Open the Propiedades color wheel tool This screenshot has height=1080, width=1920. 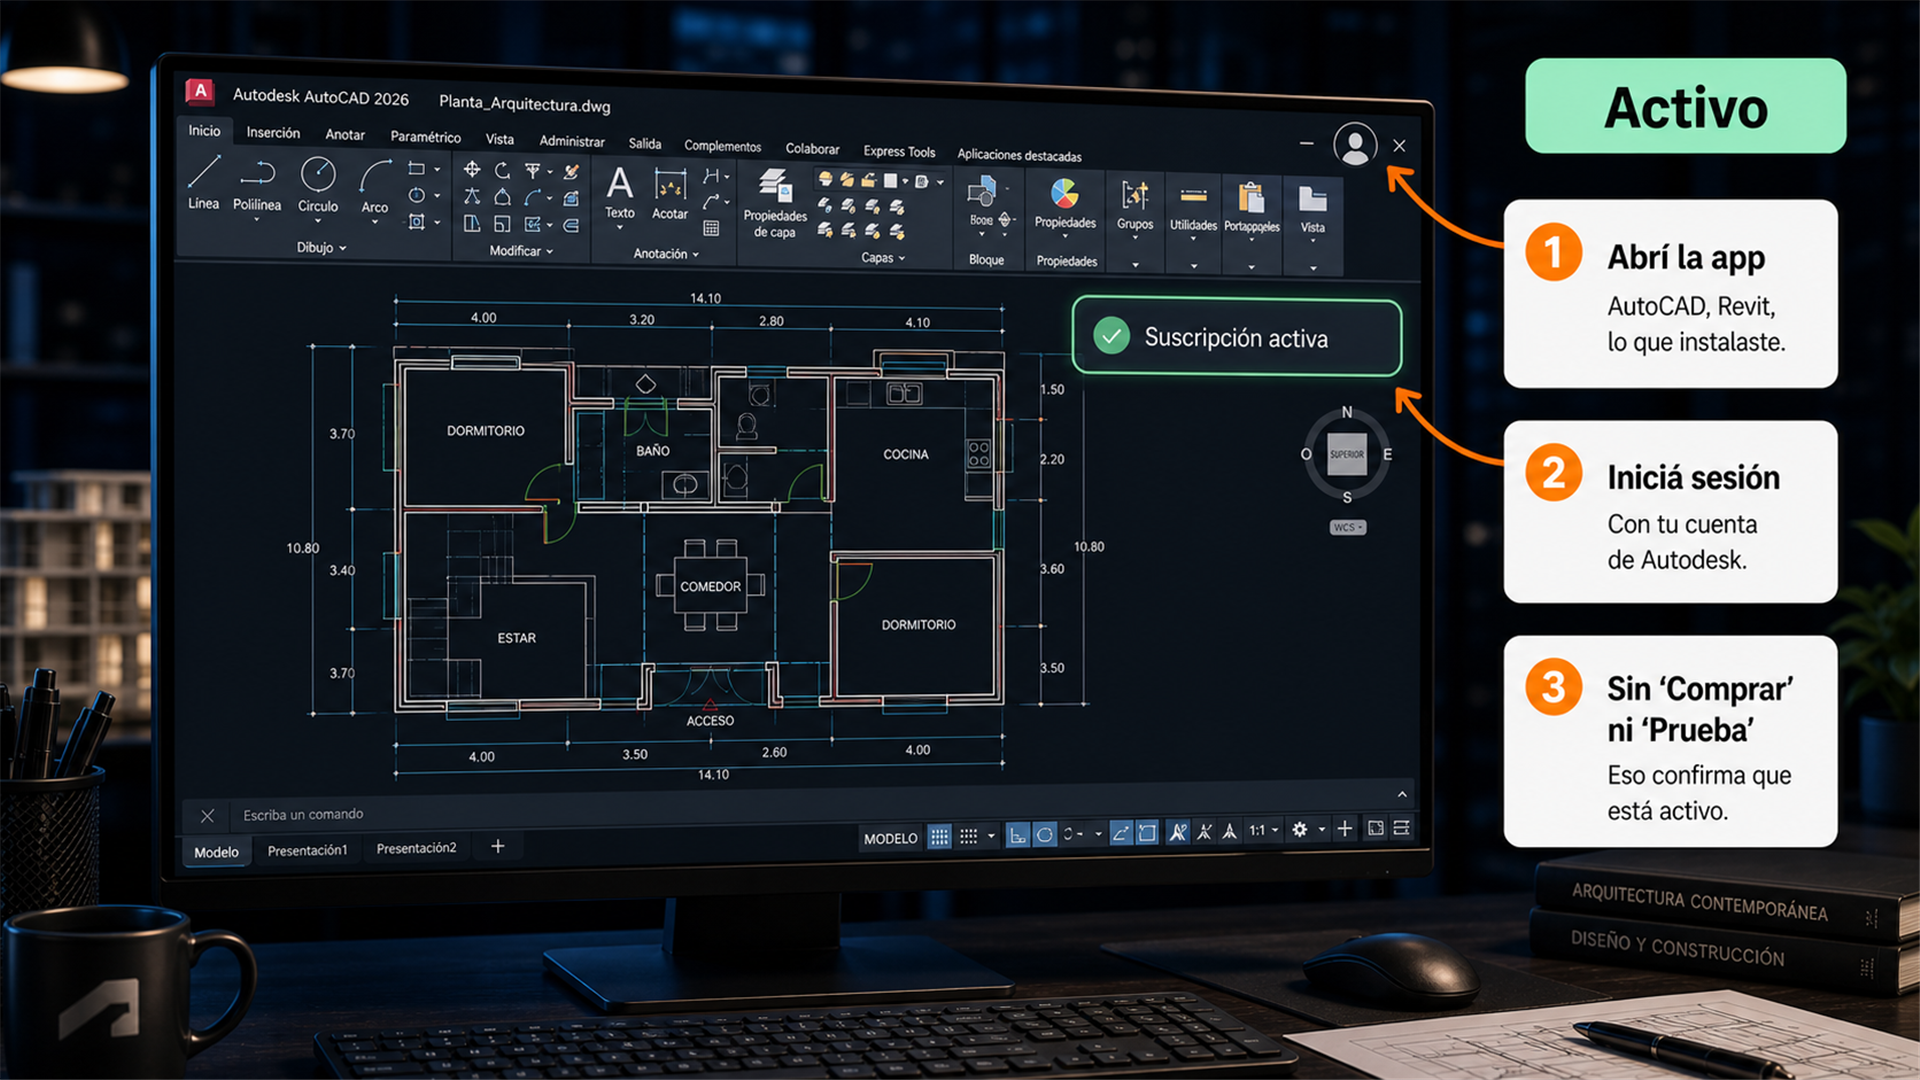1065,201
